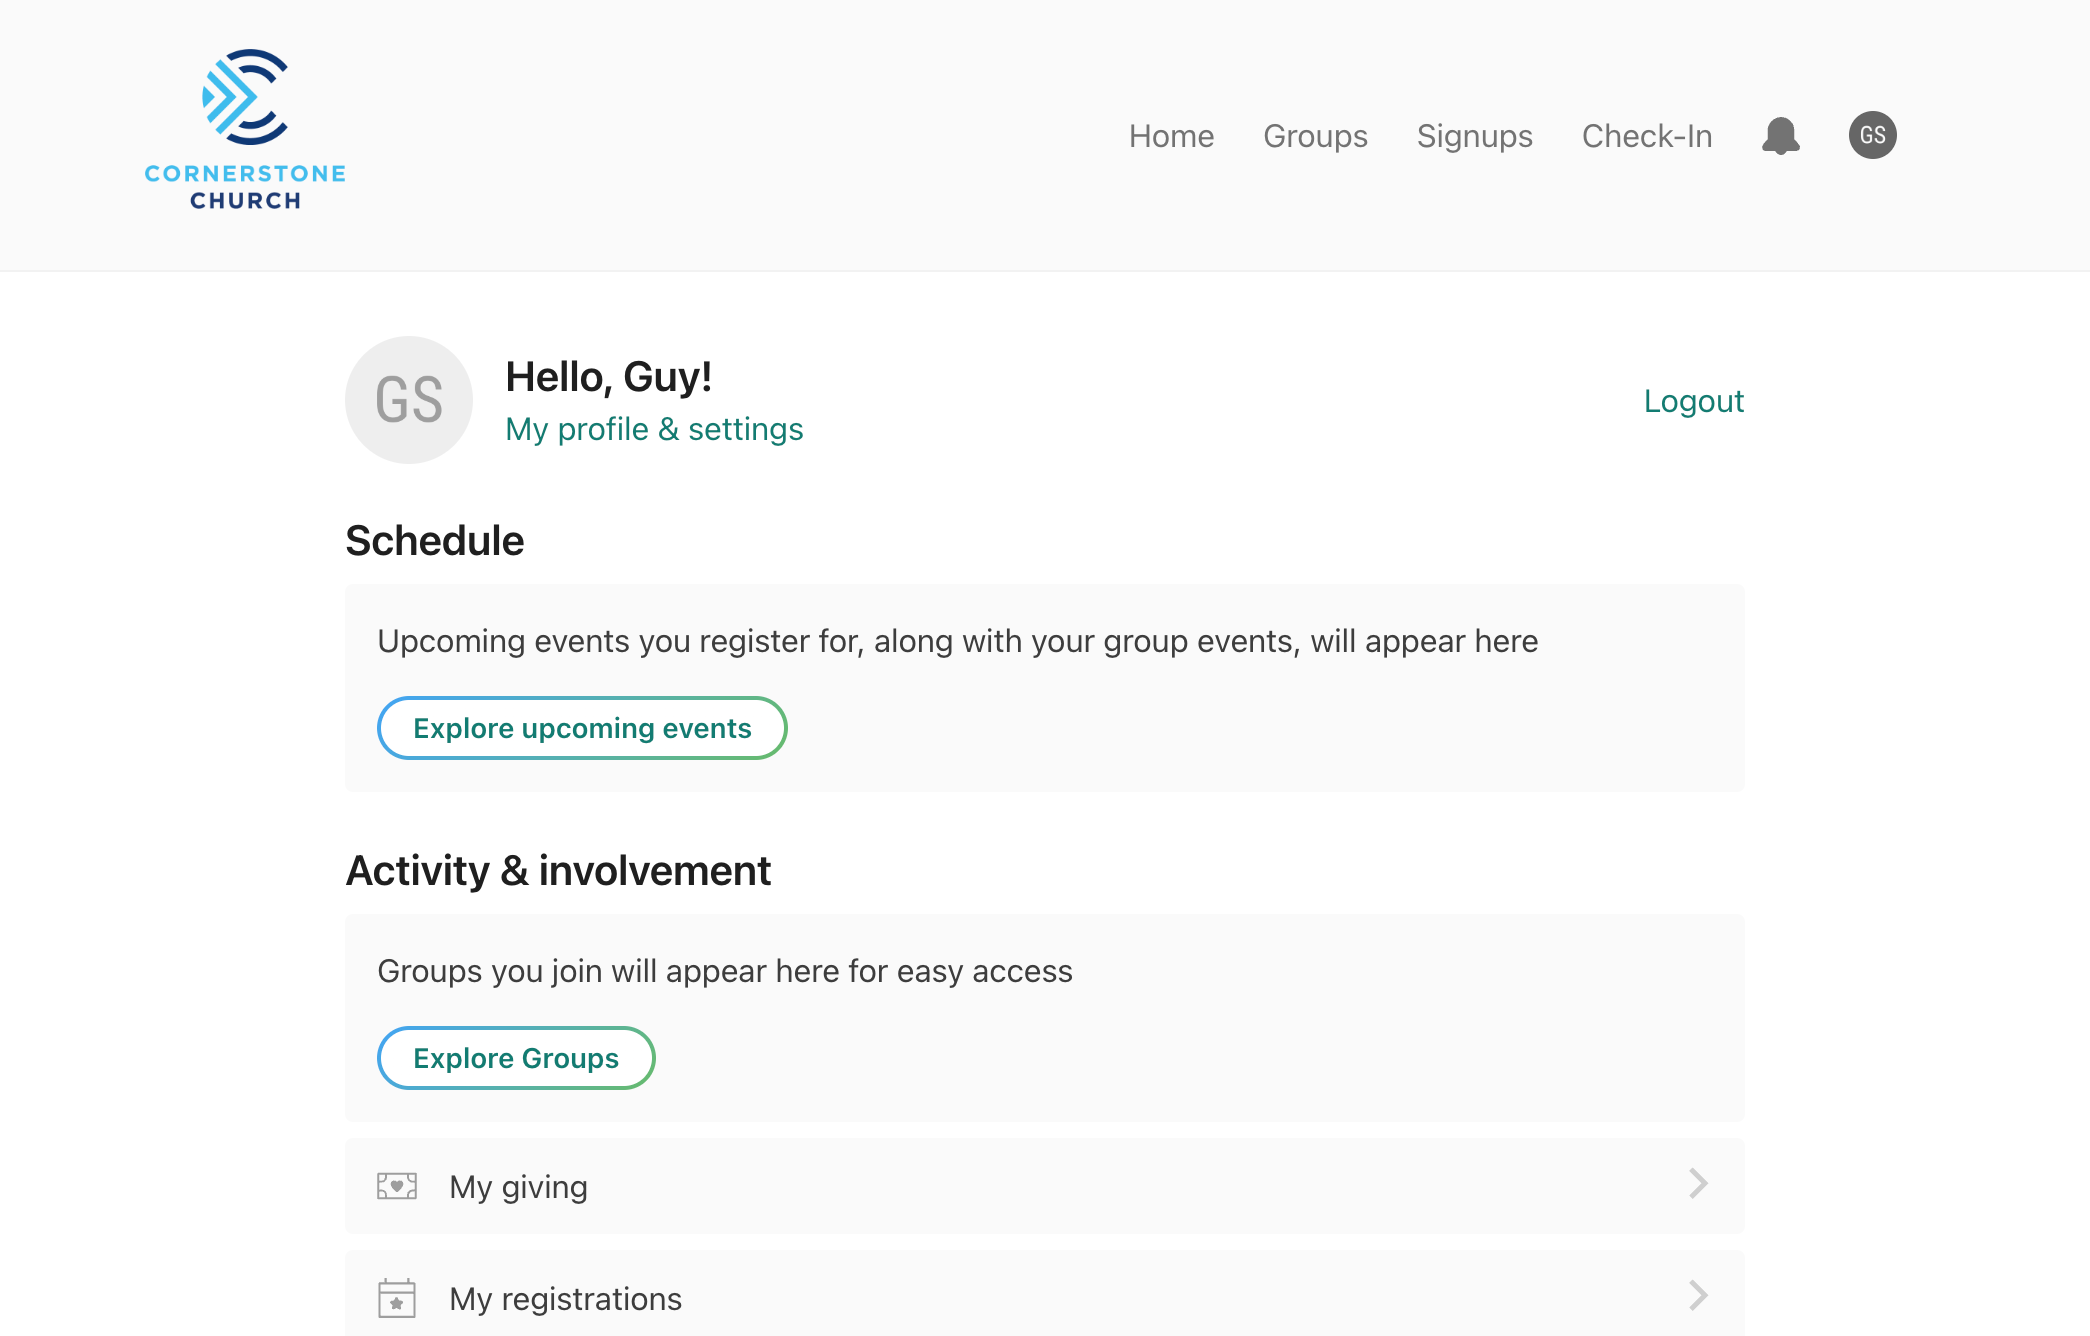Open the notifications bell icon
This screenshot has height=1336, width=2090.
point(1781,135)
